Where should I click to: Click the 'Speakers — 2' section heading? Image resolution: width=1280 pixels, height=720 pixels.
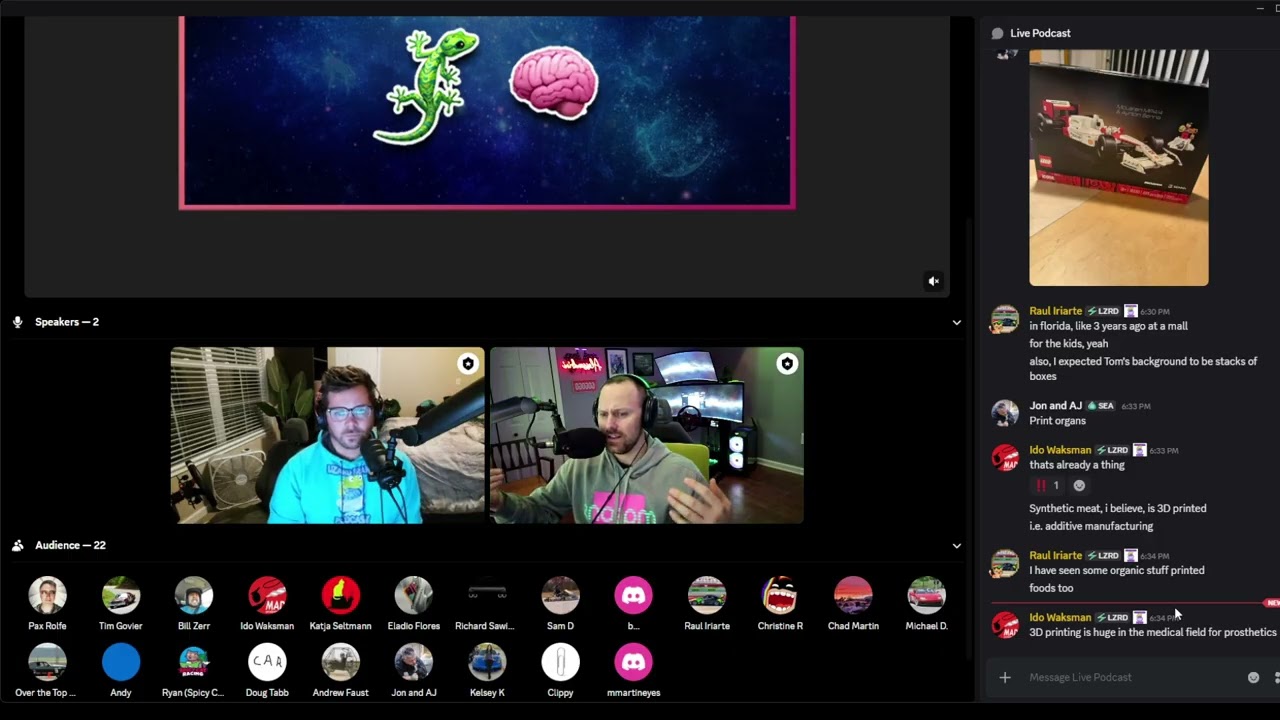tap(67, 322)
